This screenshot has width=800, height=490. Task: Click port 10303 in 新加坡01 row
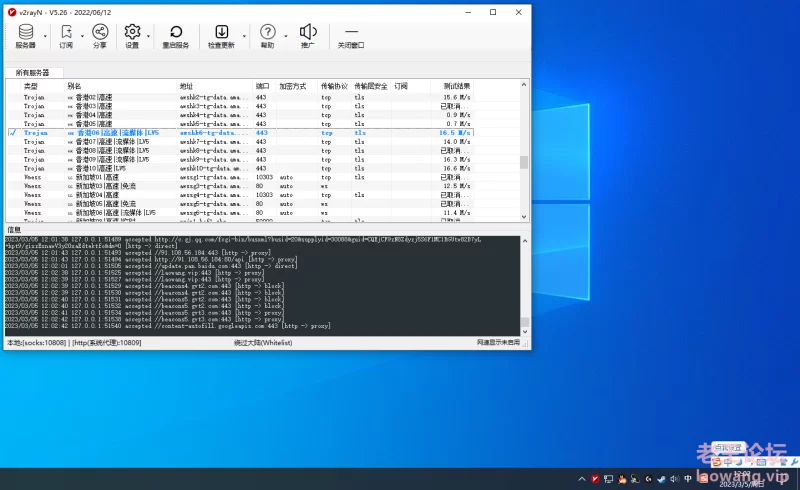click(264, 177)
